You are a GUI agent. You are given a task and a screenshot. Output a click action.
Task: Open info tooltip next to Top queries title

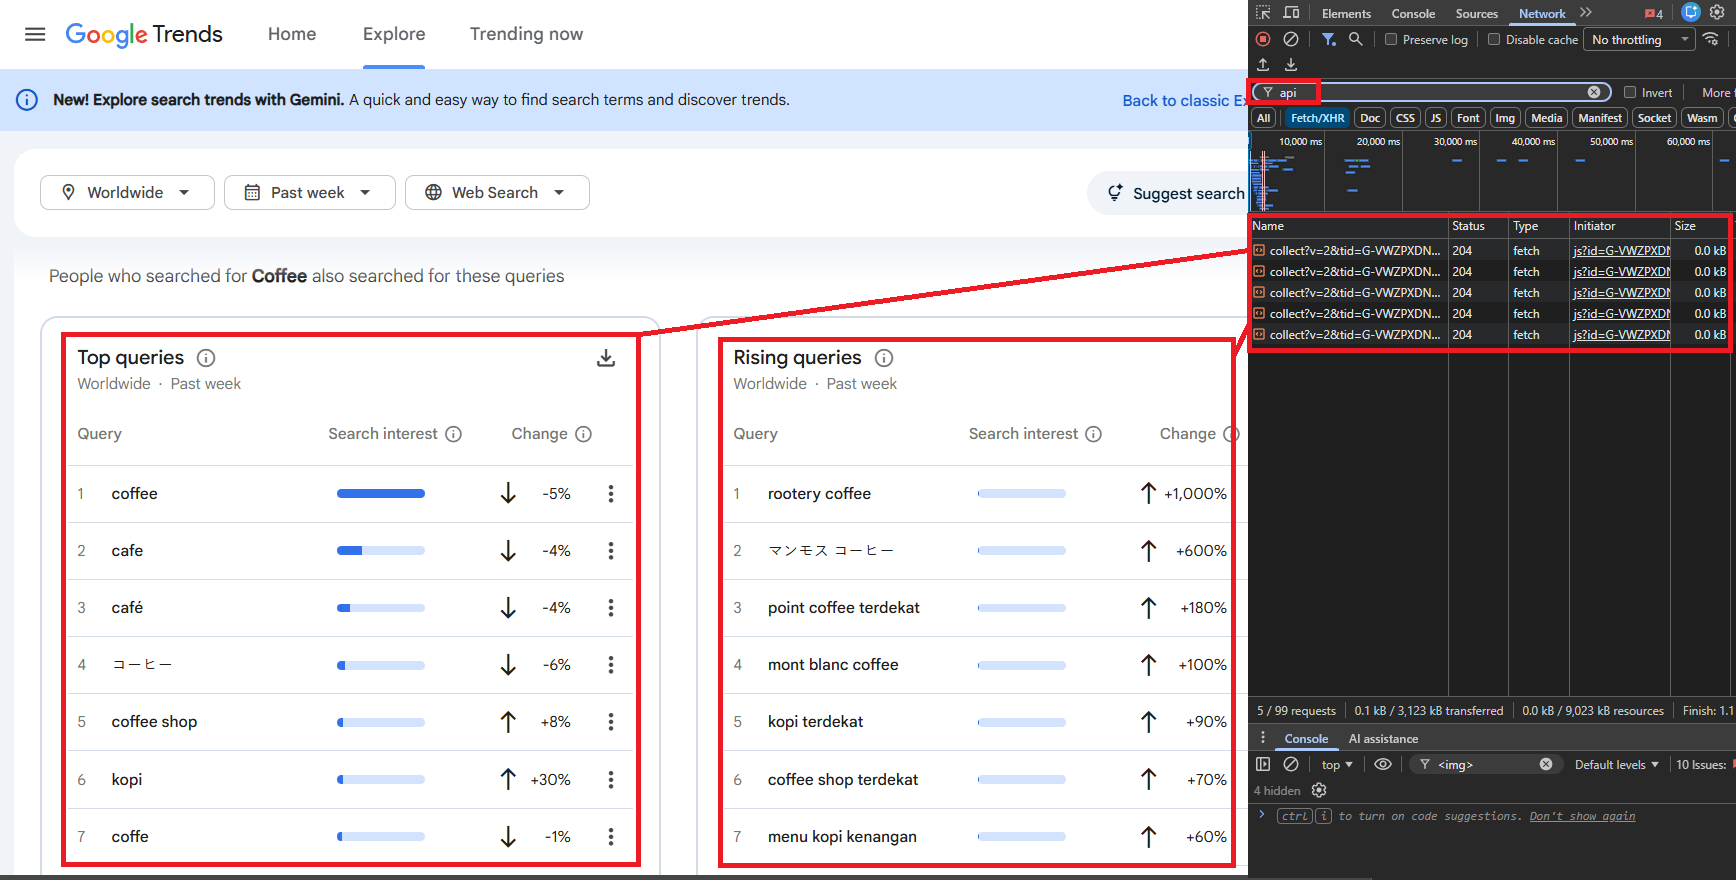[x=206, y=358]
